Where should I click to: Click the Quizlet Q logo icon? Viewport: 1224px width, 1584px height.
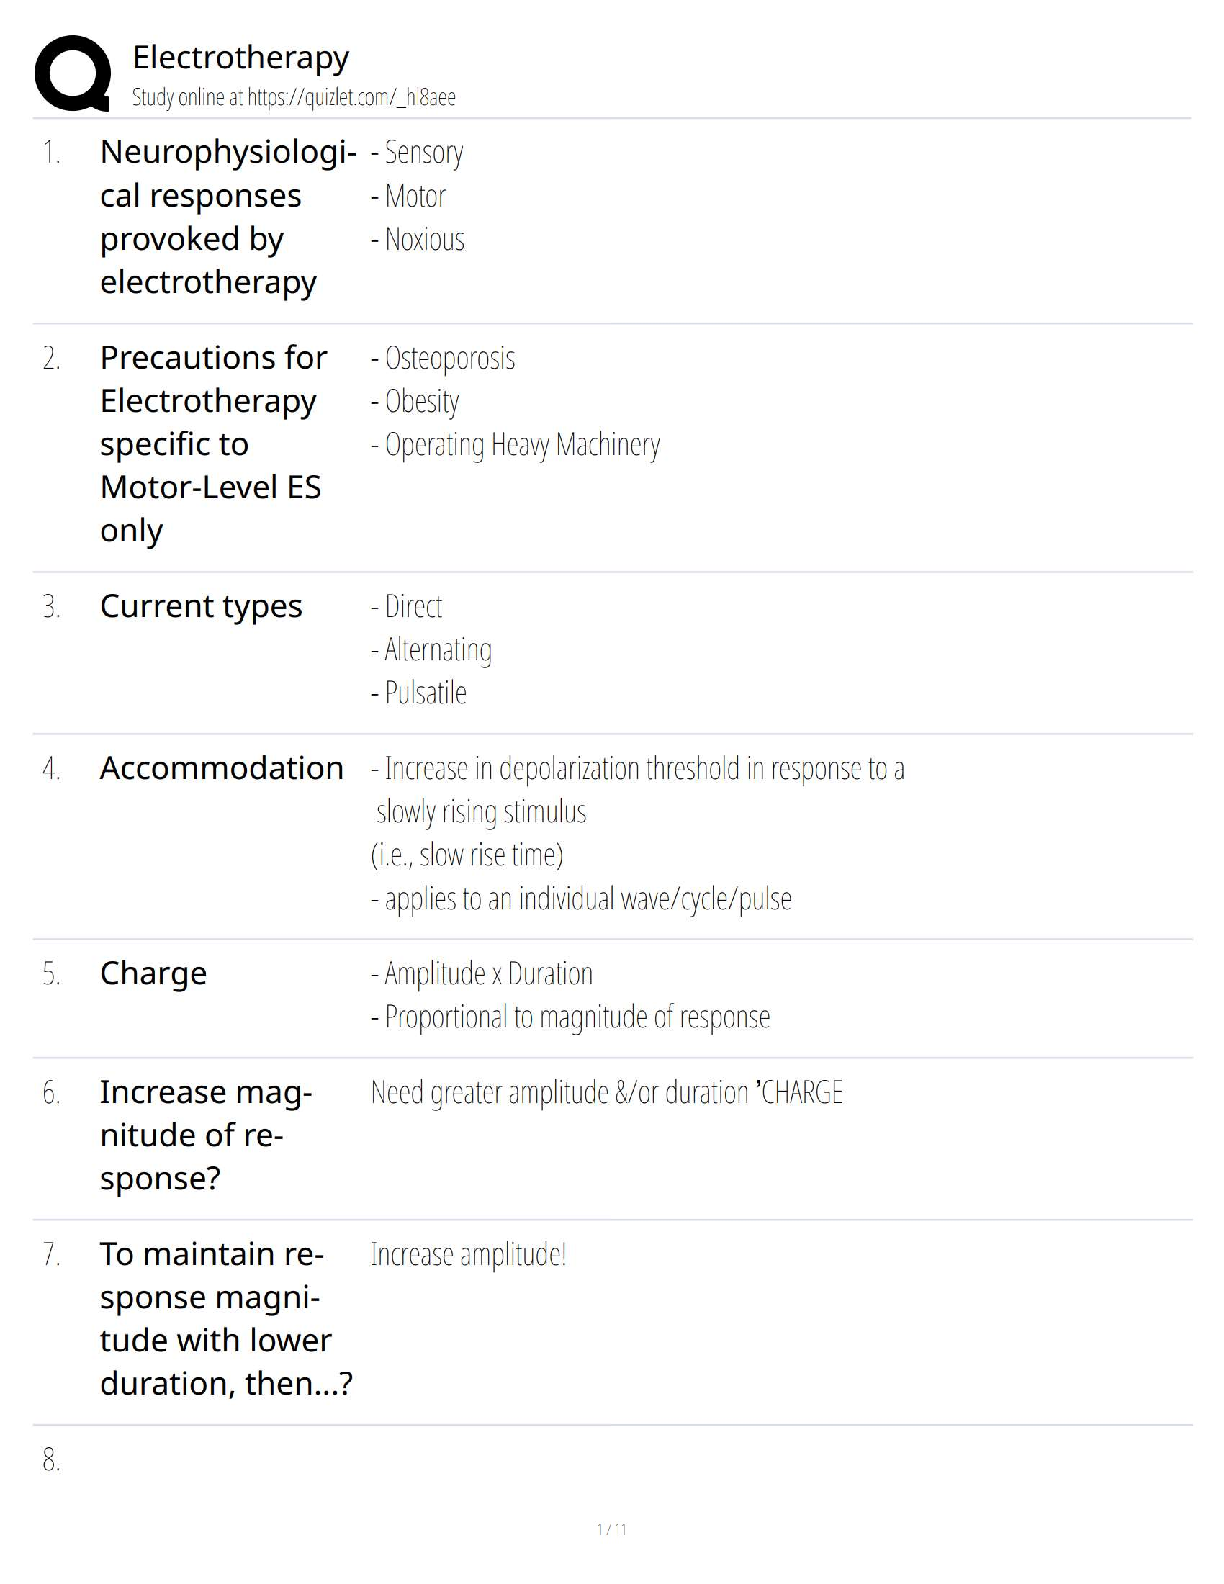click(x=72, y=73)
